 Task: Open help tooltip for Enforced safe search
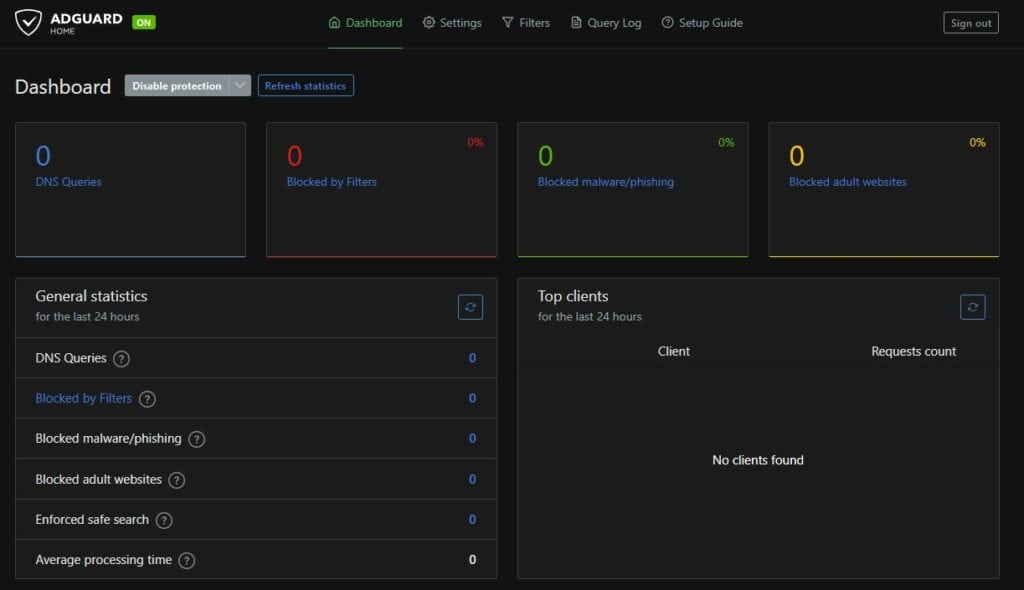(167, 520)
